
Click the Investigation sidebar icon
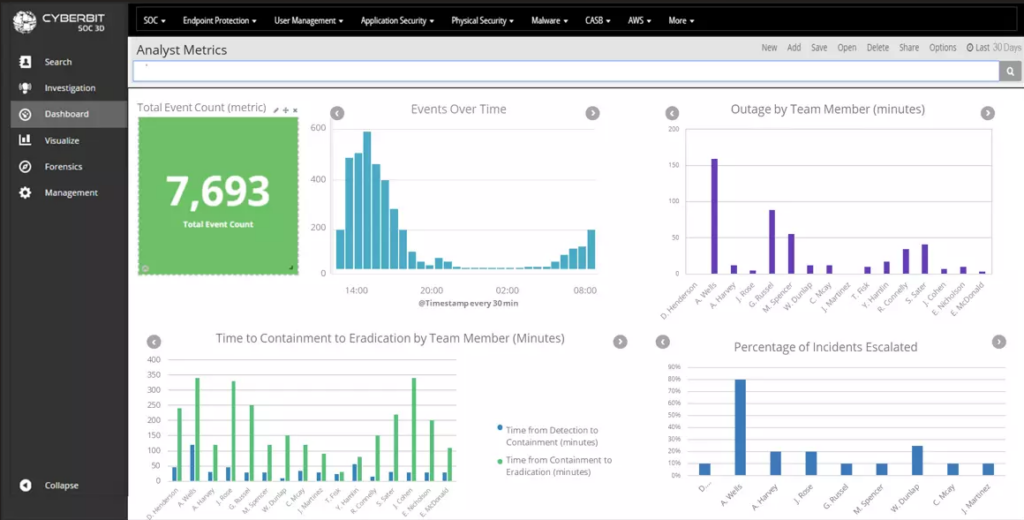coord(25,88)
